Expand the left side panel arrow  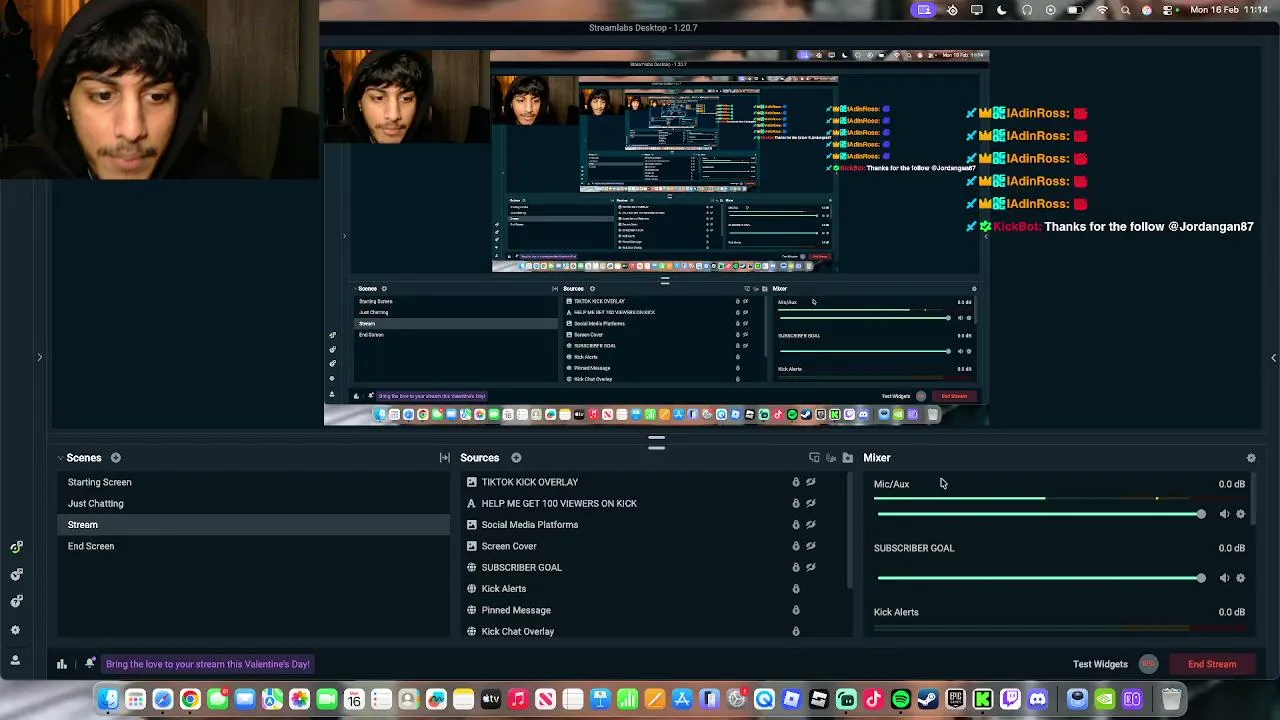coord(40,357)
